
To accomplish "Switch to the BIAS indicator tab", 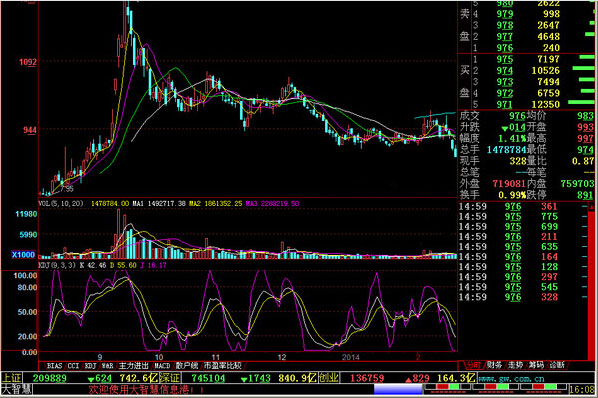I will tap(54, 366).
